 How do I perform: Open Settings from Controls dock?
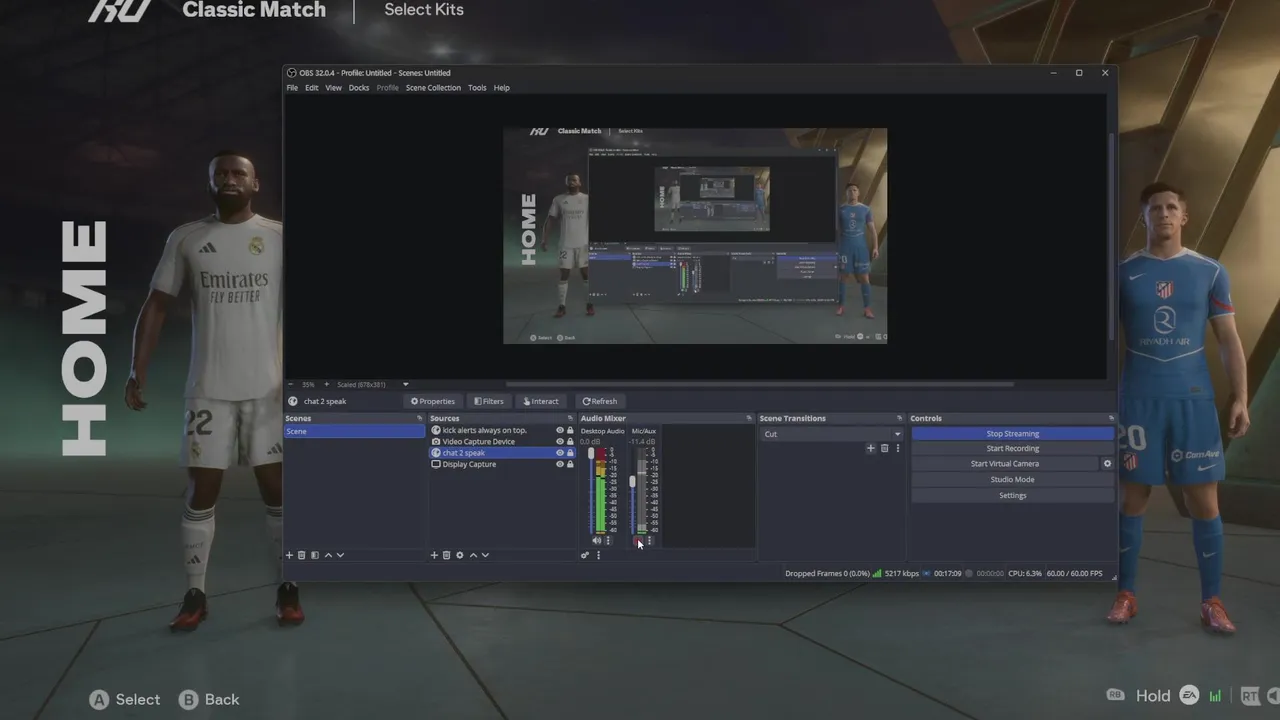pos(1013,496)
